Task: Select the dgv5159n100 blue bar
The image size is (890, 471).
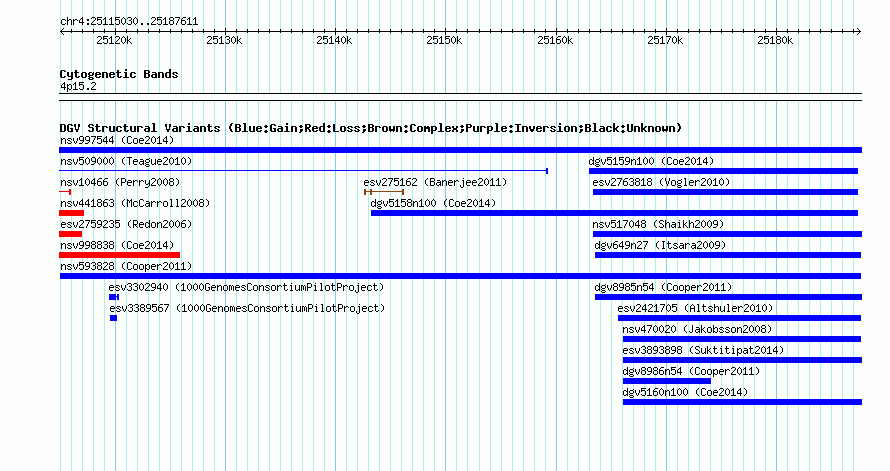Action: [x=723, y=171]
